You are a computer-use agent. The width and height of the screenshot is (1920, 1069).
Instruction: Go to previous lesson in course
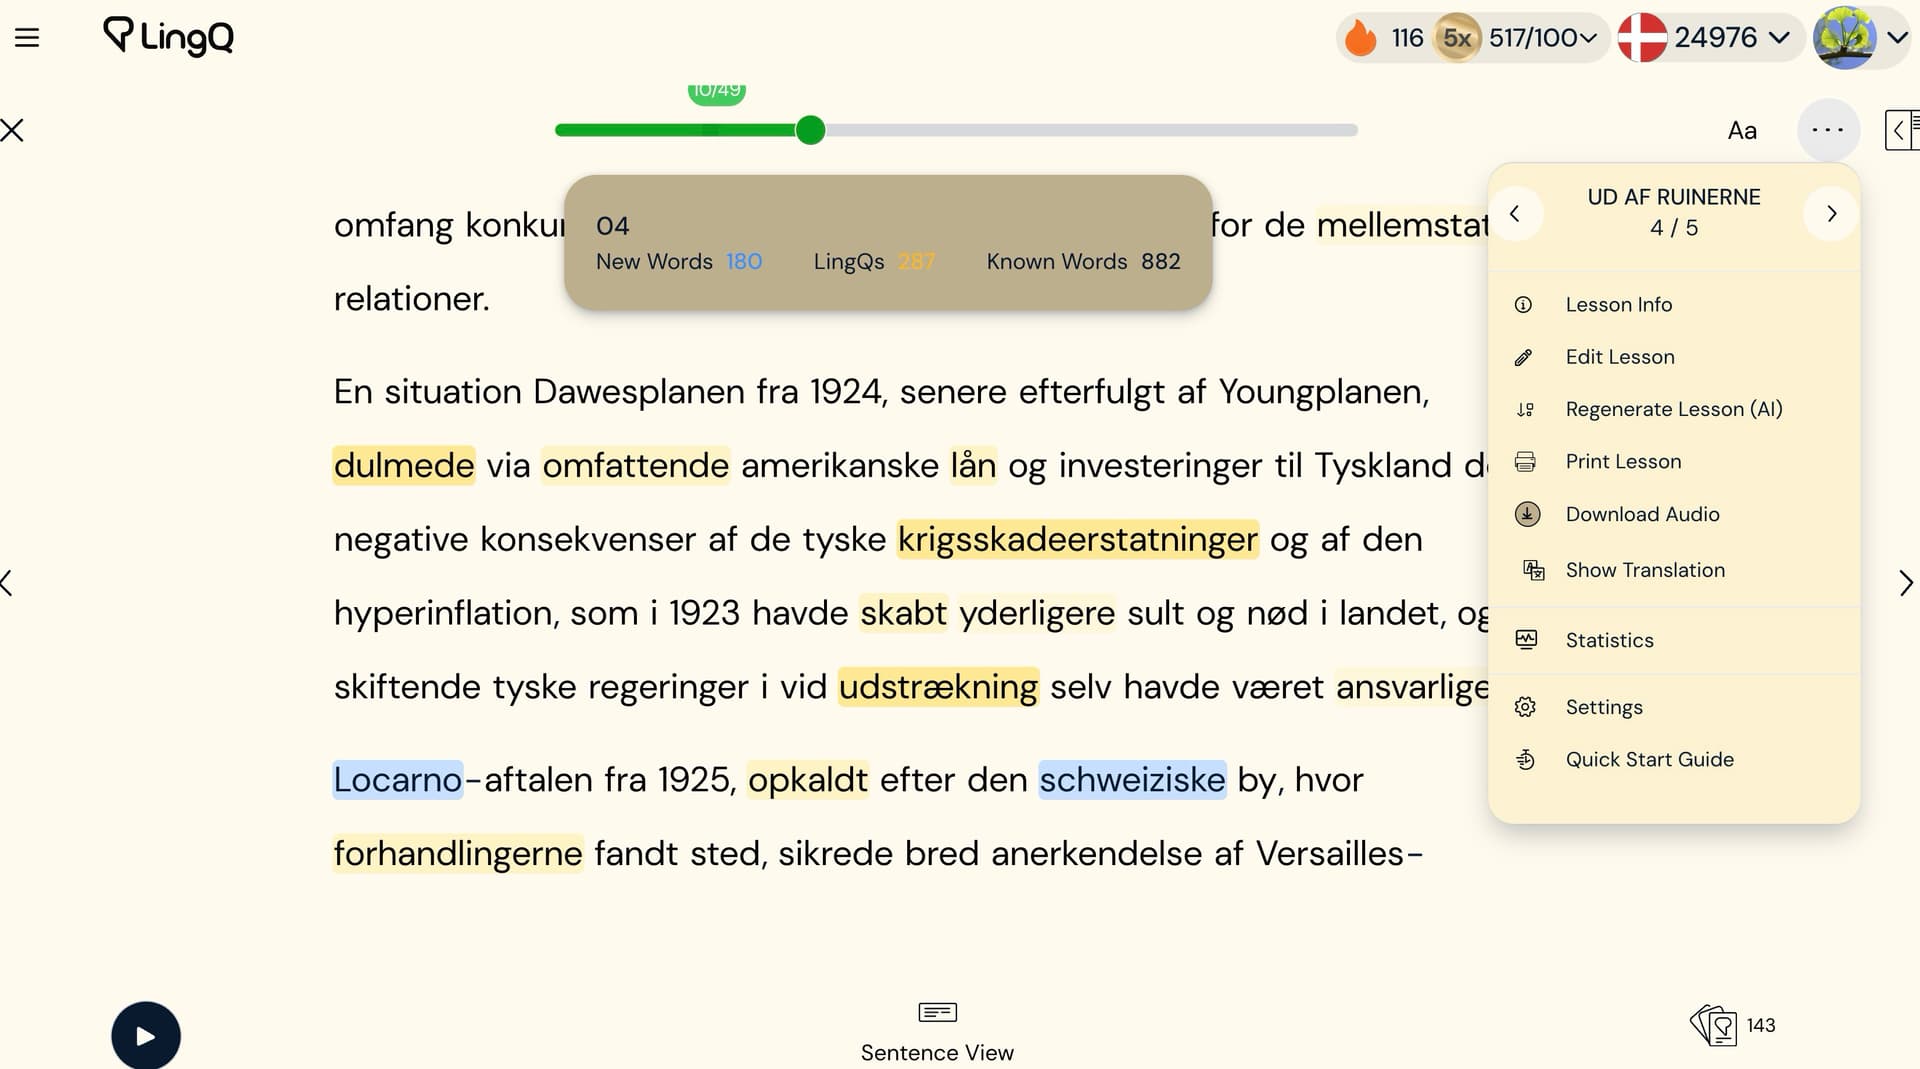click(x=1515, y=214)
